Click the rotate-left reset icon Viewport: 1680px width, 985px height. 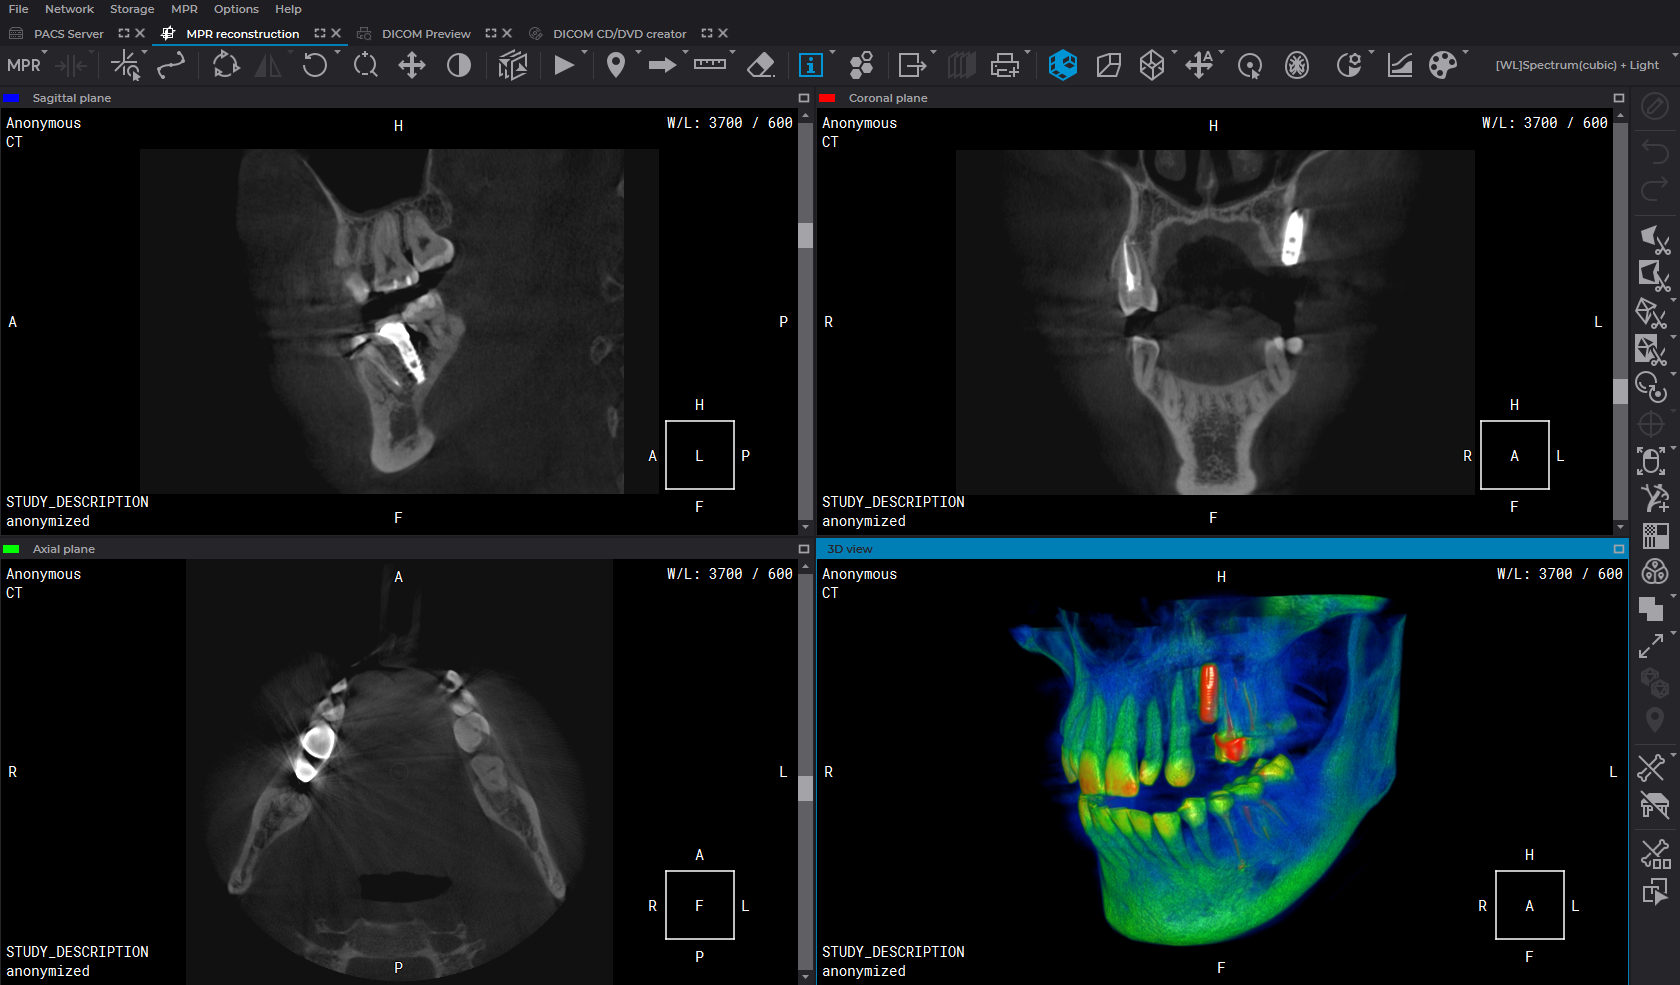315,66
